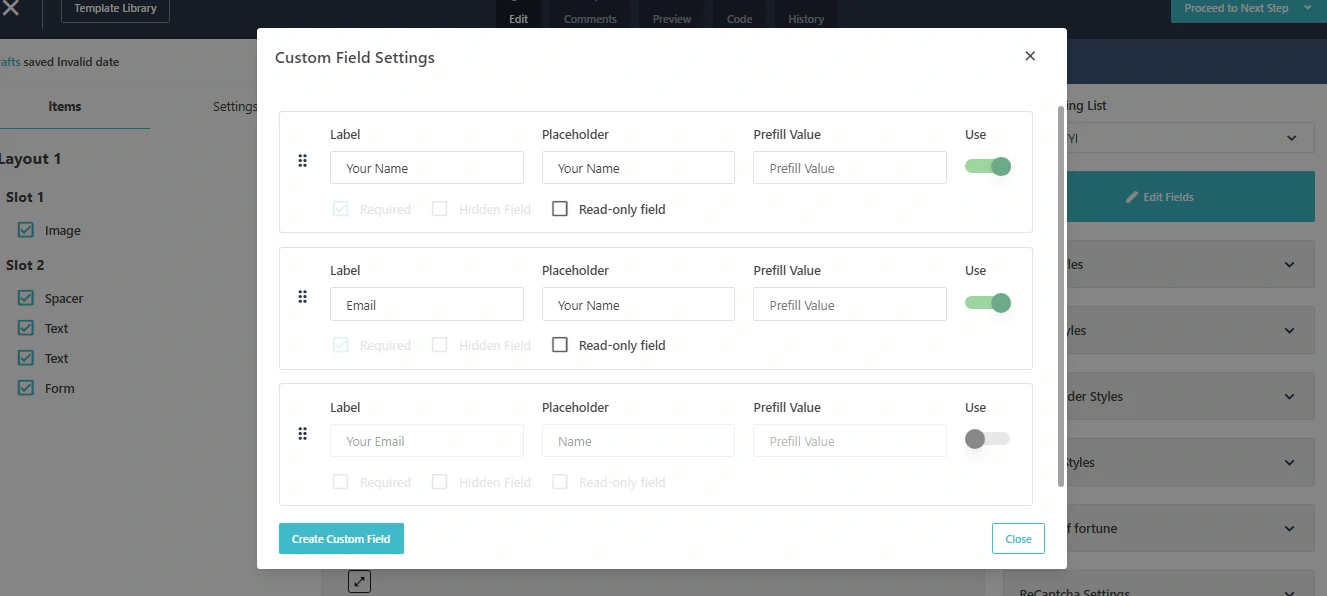
Task: Toggle Hidden Field checkbox in Email row
Action: tap(440, 345)
